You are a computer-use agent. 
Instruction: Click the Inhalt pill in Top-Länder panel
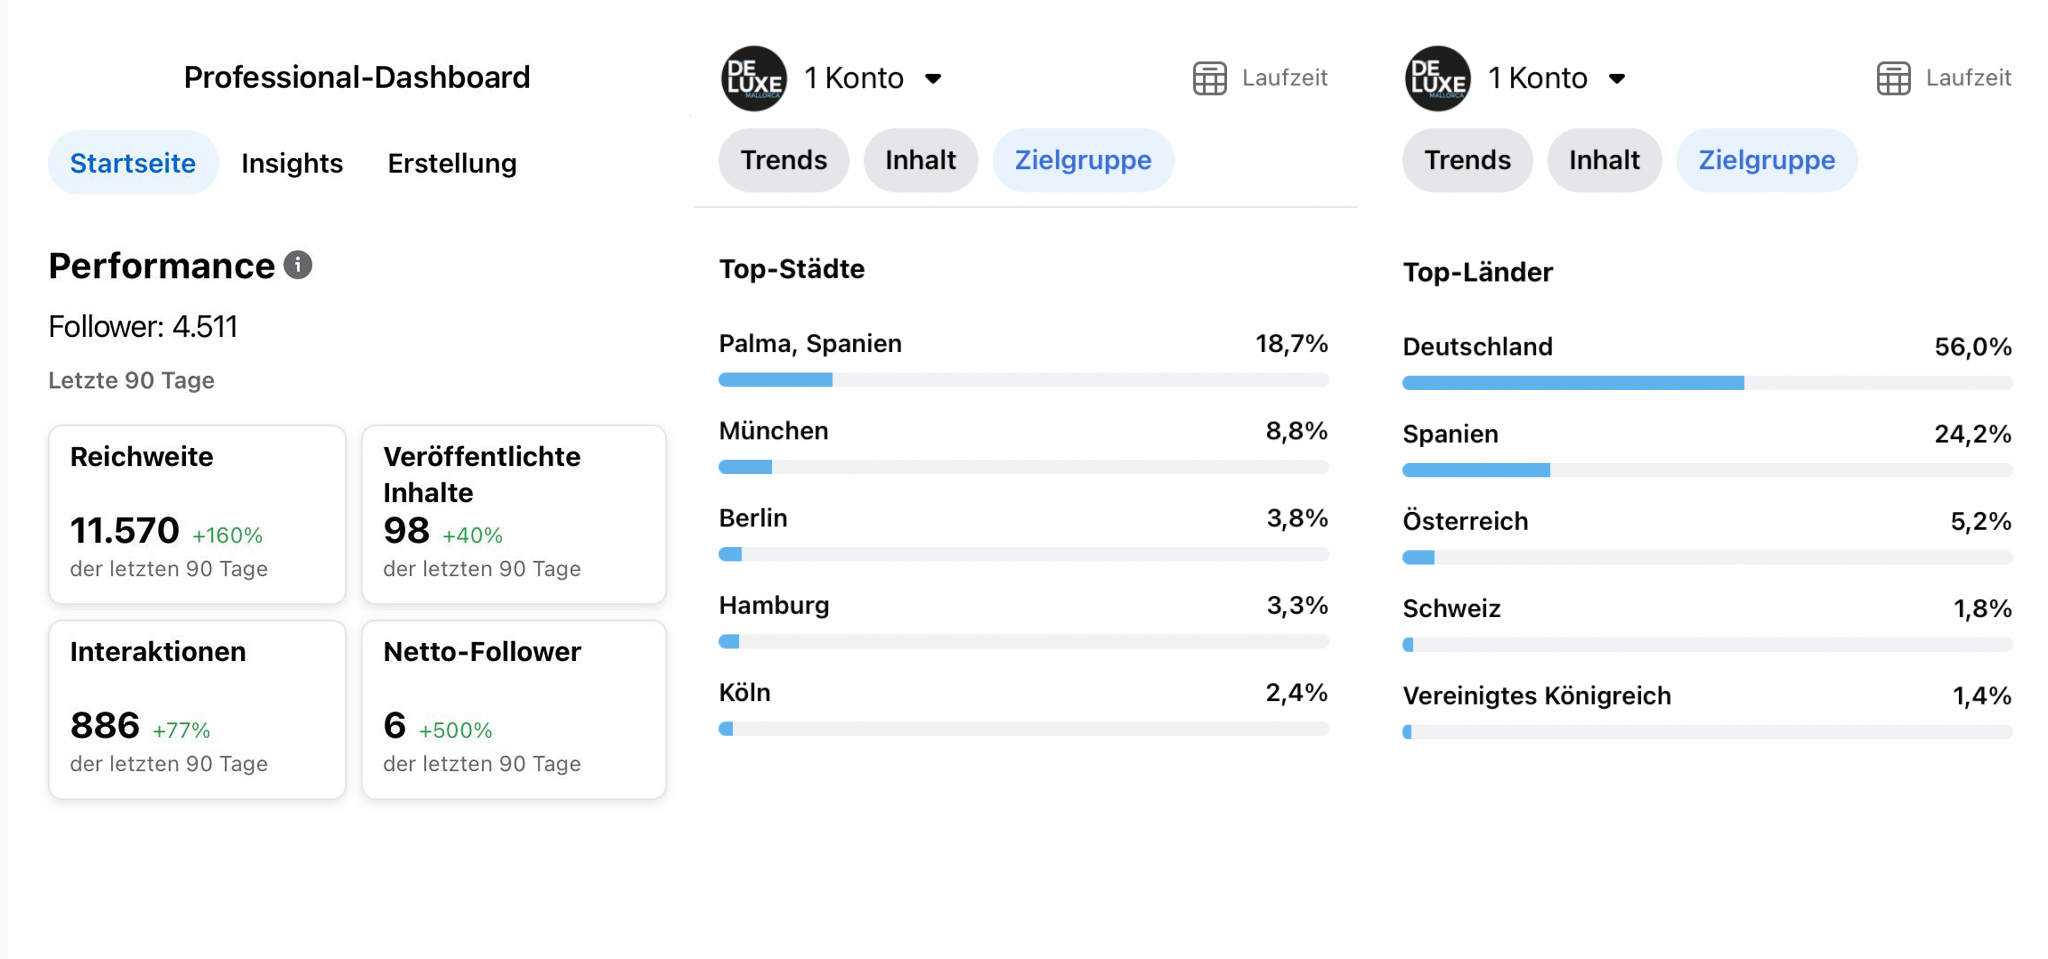[x=1604, y=160]
